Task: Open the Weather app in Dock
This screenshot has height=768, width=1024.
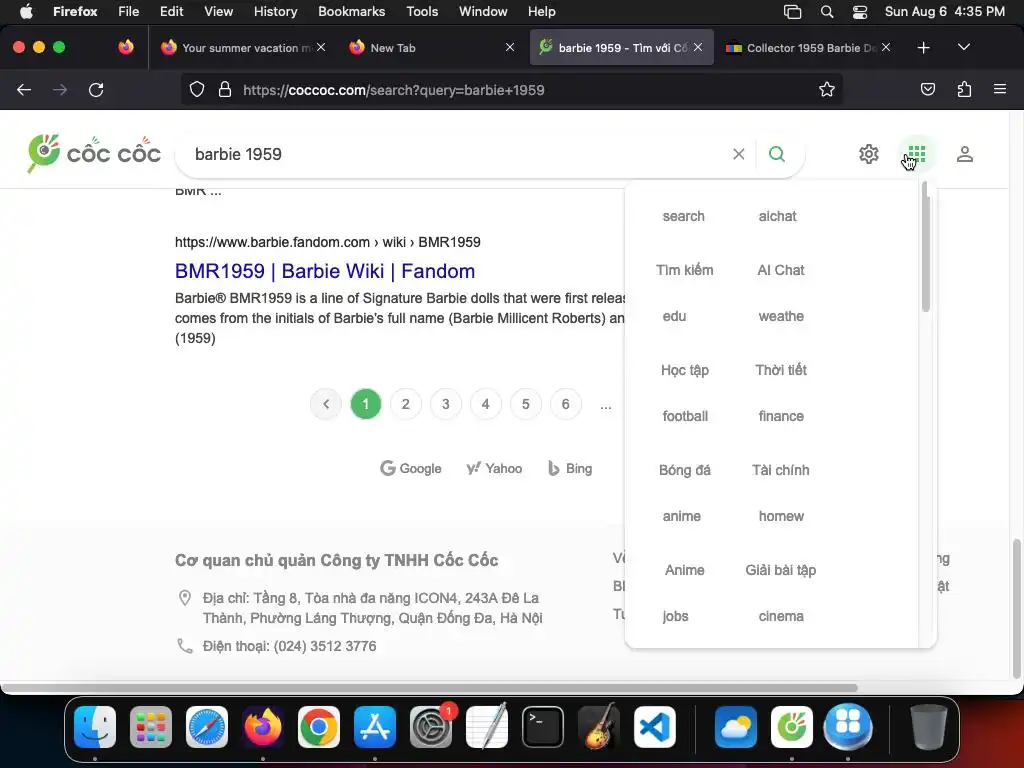Action: tap(736, 727)
